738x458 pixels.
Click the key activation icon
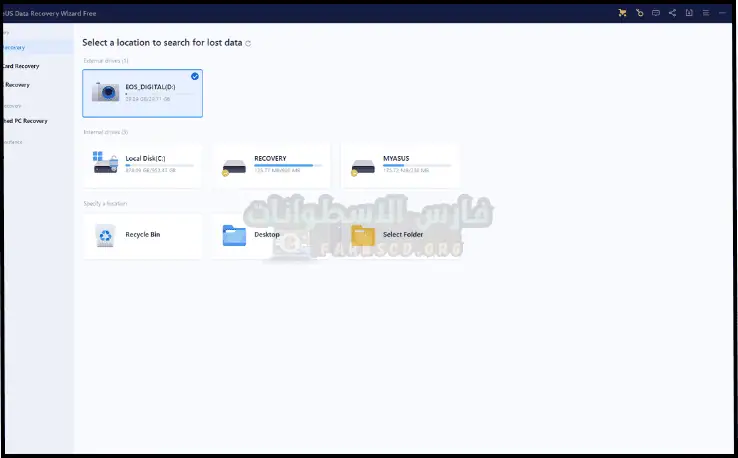(x=639, y=13)
